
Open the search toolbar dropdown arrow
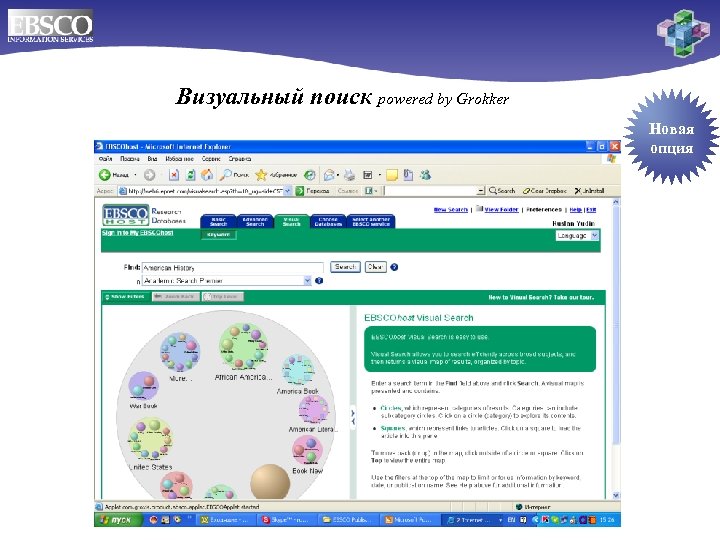(x=481, y=191)
